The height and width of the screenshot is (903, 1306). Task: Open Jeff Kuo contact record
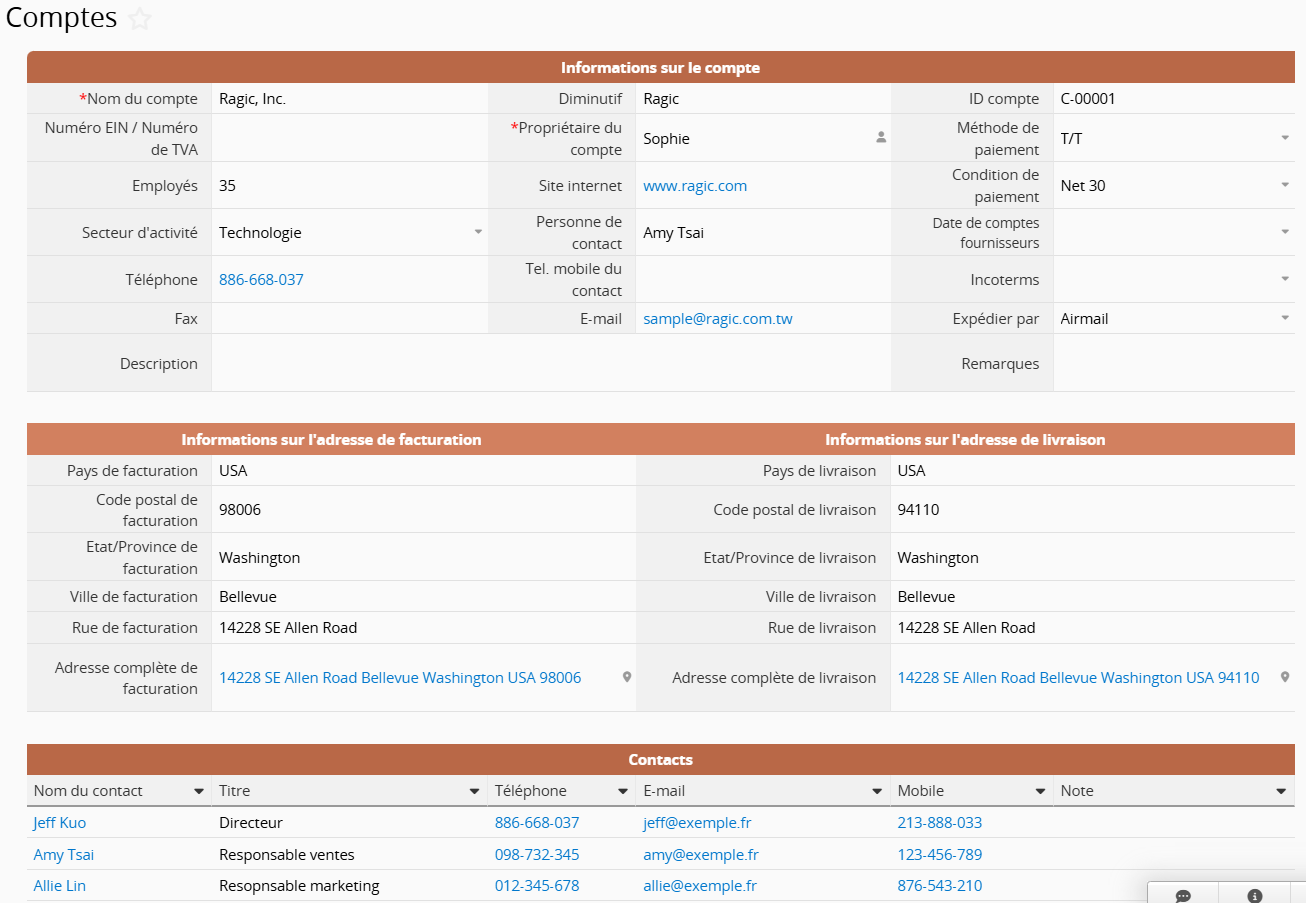pos(60,823)
